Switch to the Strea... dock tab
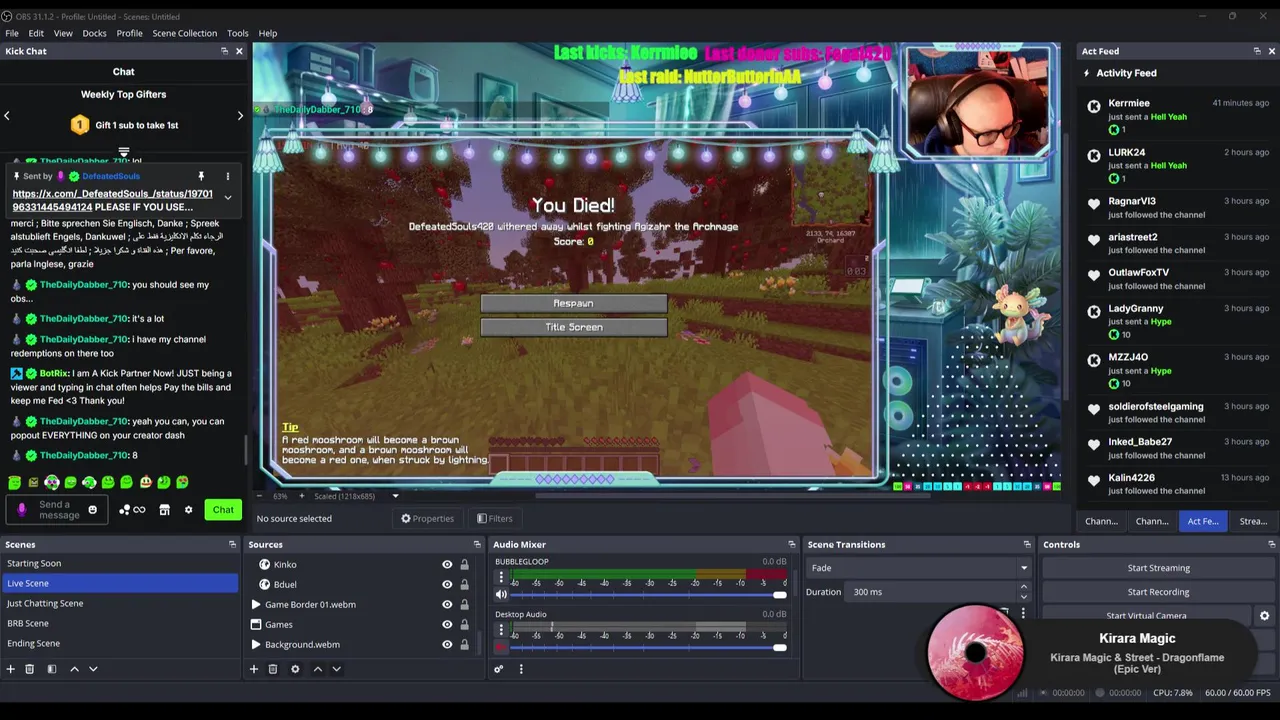 point(1253,521)
